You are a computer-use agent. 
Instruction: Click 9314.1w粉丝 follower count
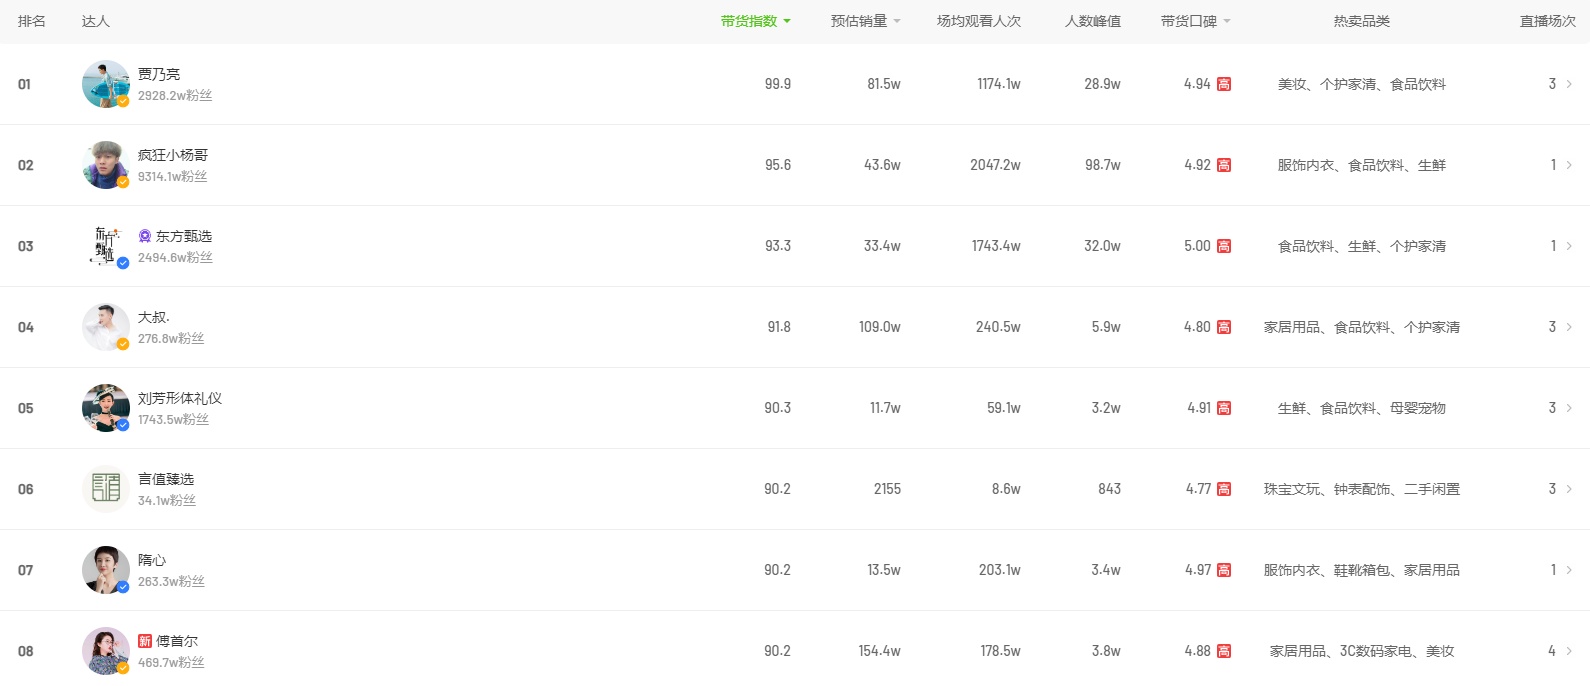point(173,177)
